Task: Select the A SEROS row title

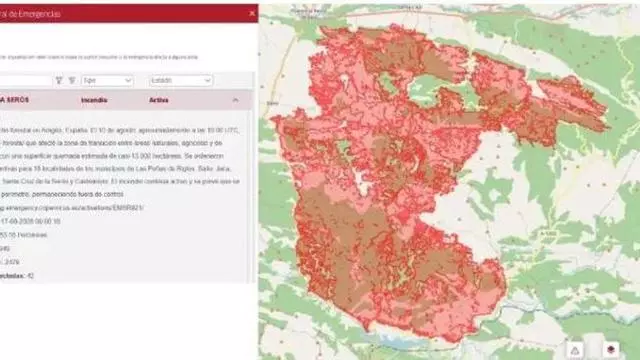Action: [x=15, y=100]
